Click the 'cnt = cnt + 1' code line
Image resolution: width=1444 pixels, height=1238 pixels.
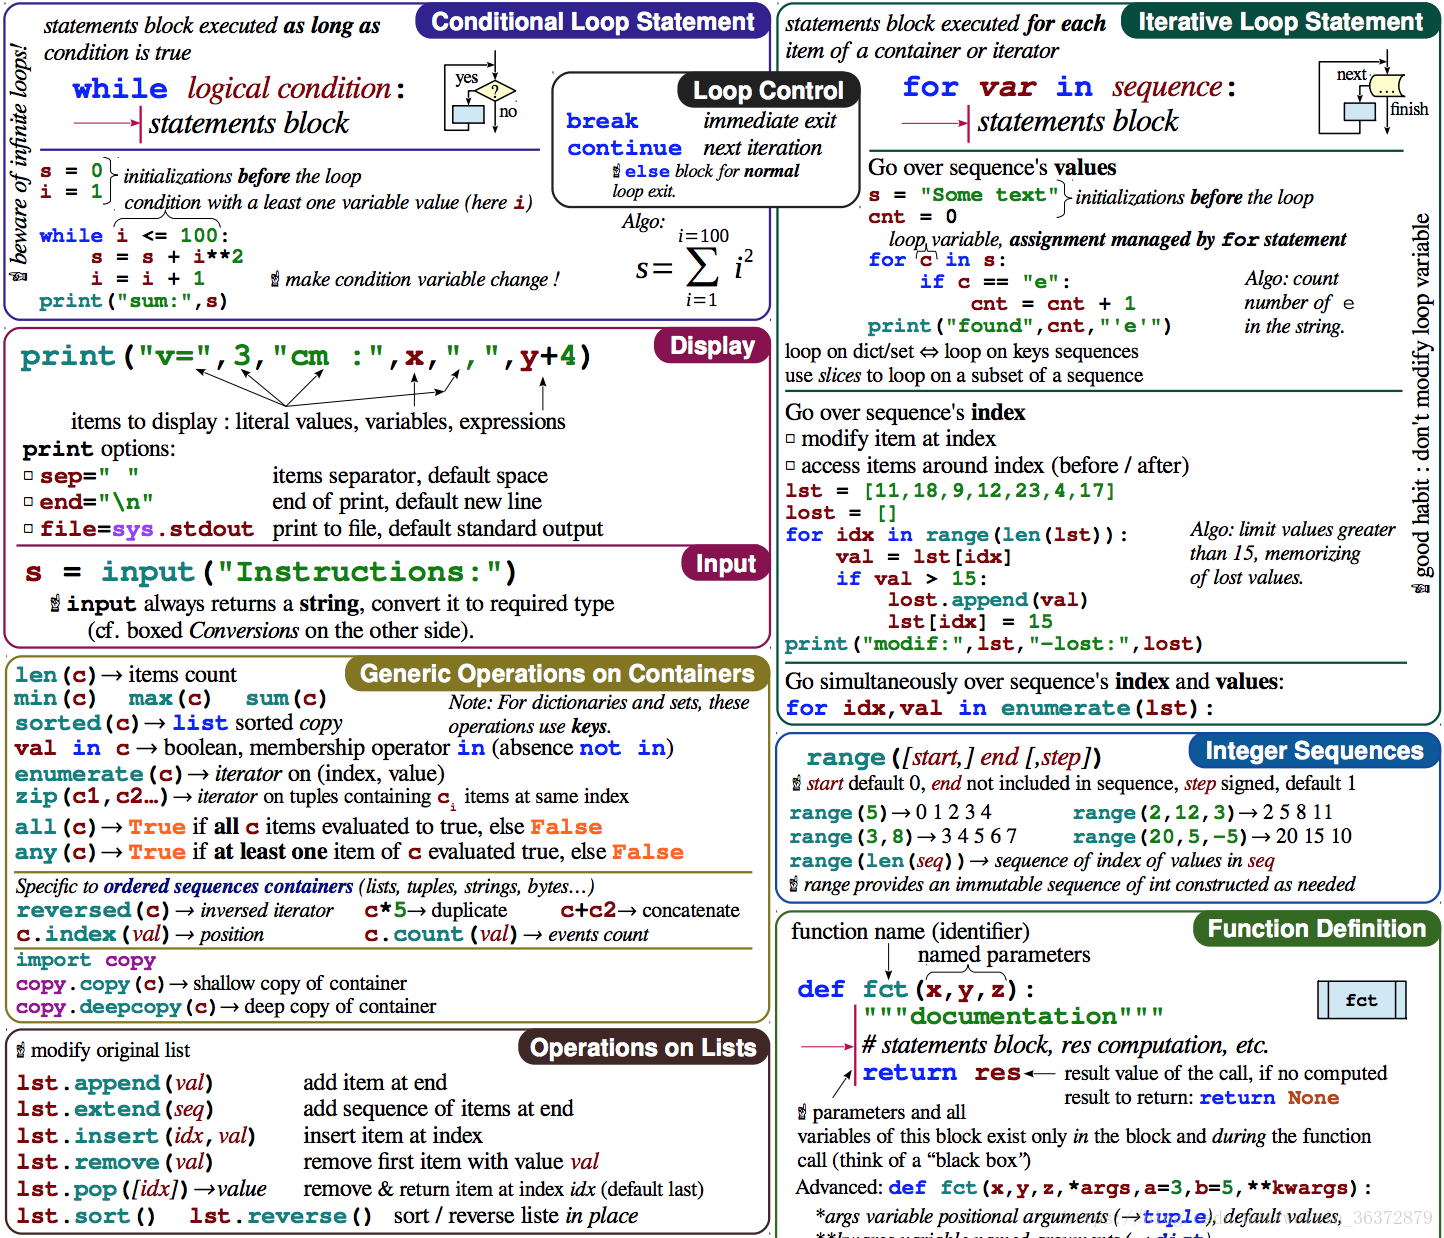pos(1053,304)
